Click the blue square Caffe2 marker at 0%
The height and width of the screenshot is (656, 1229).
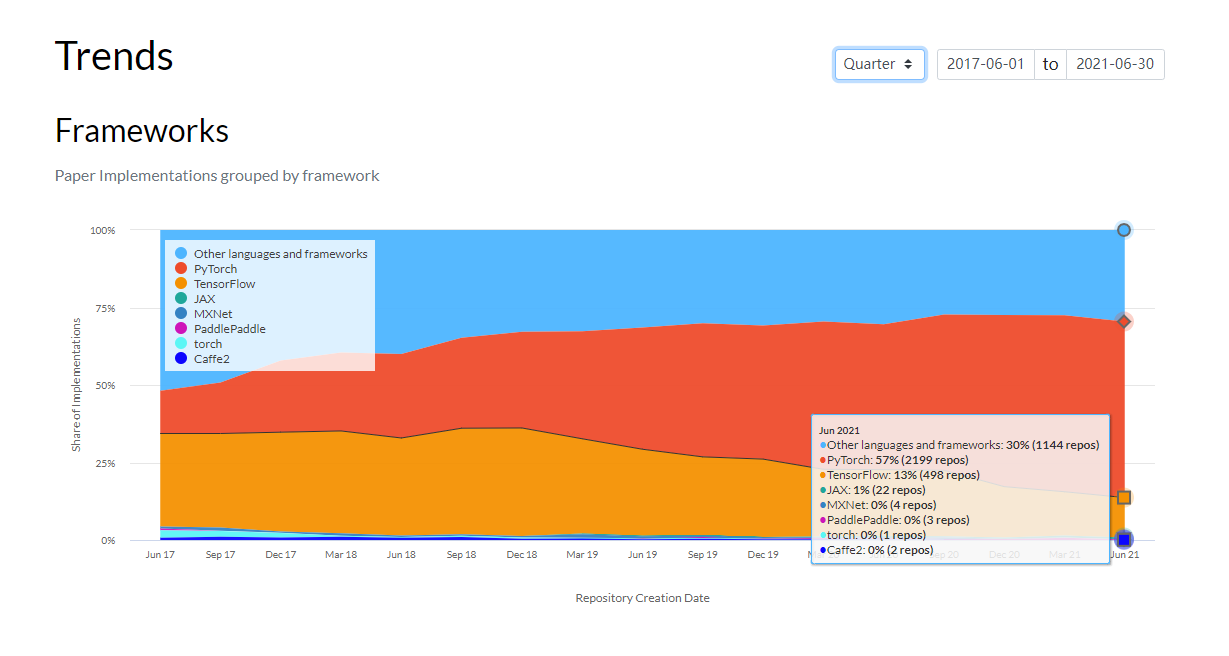pos(1124,540)
